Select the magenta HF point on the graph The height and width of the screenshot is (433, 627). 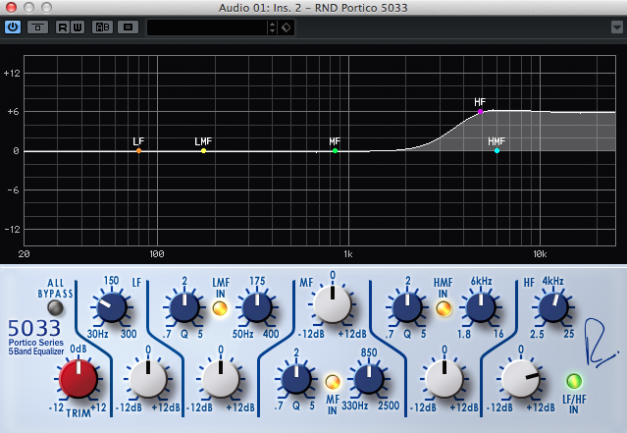click(x=480, y=112)
